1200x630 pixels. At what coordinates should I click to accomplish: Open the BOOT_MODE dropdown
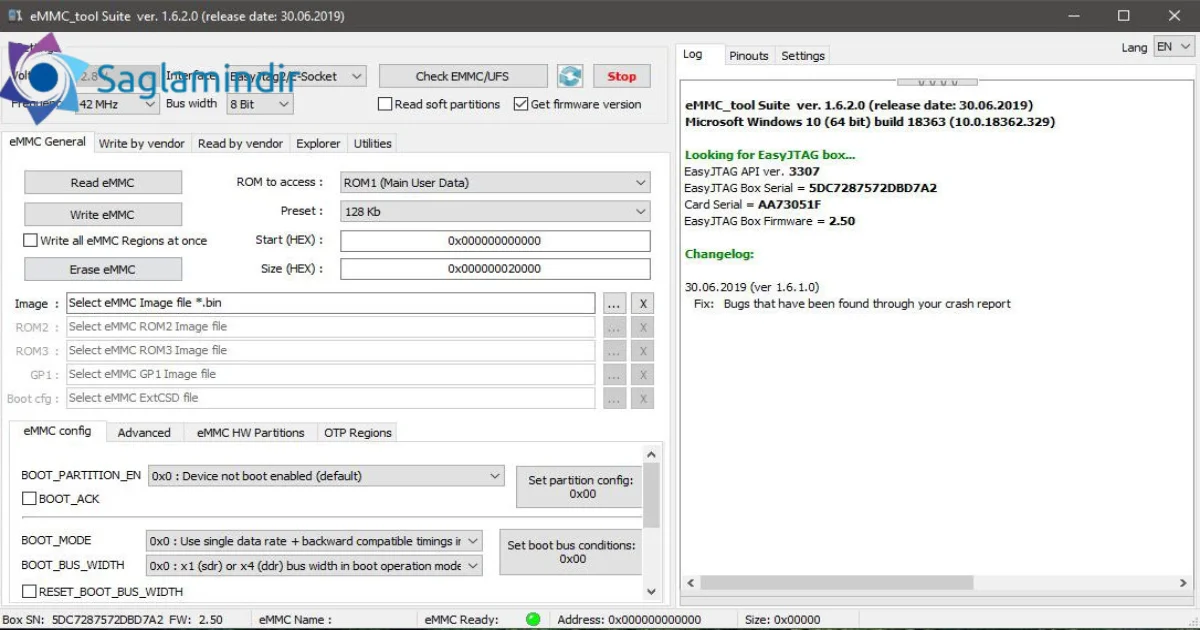(314, 541)
